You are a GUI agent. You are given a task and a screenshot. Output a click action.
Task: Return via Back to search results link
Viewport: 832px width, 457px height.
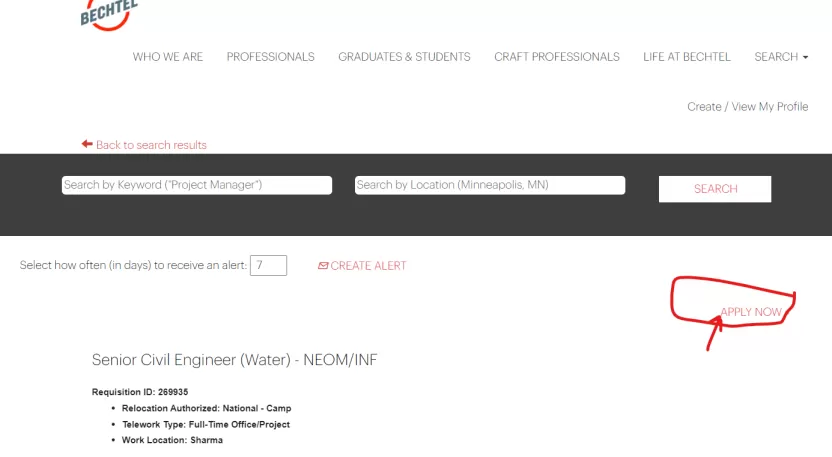tap(151, 145)
